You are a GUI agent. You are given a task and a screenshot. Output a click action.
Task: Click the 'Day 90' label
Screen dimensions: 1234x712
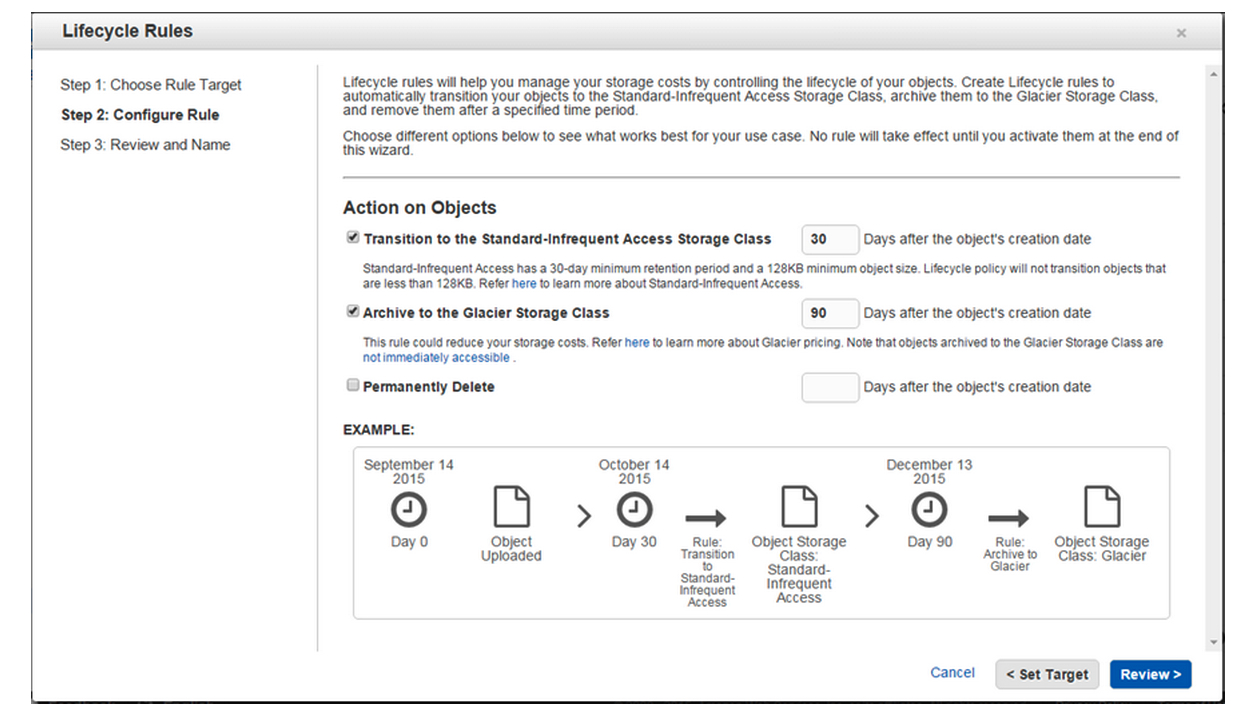point(929,542)
